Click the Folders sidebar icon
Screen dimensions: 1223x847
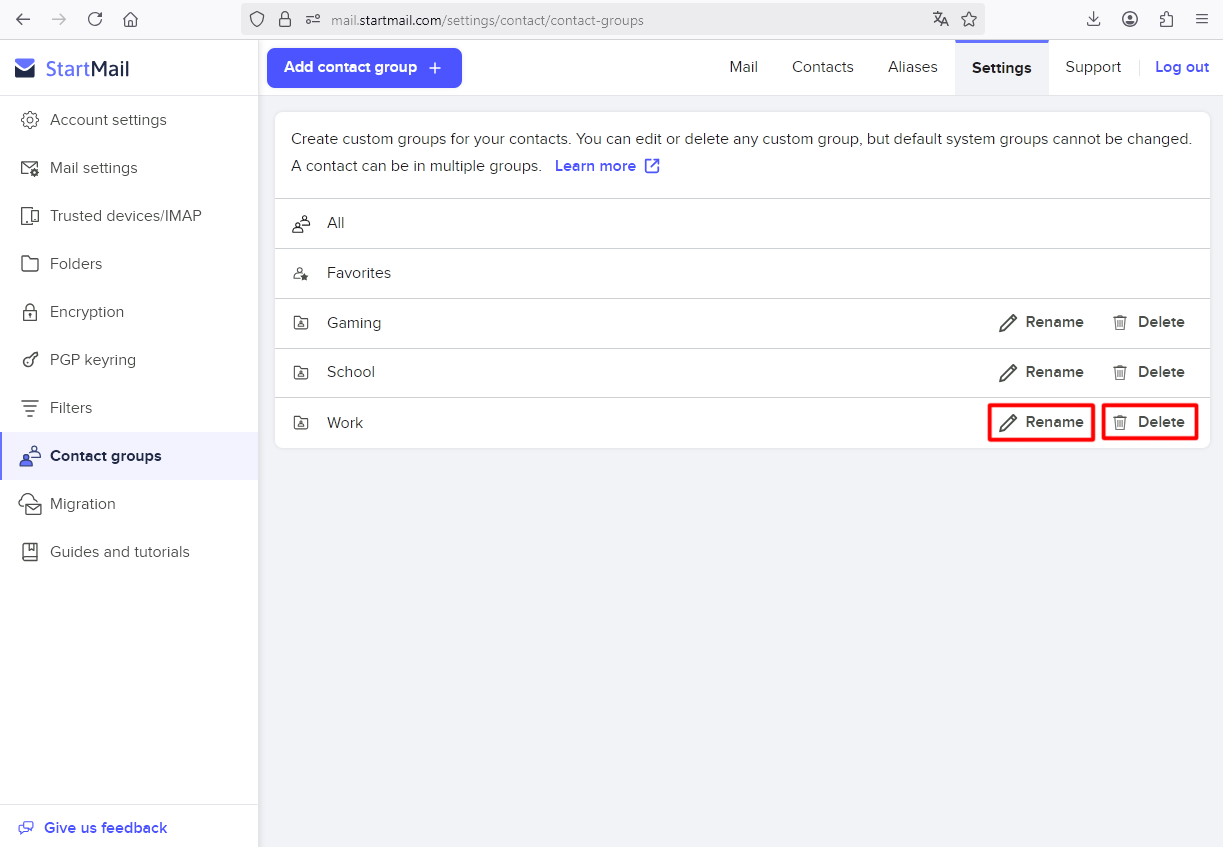coord(30,264)
